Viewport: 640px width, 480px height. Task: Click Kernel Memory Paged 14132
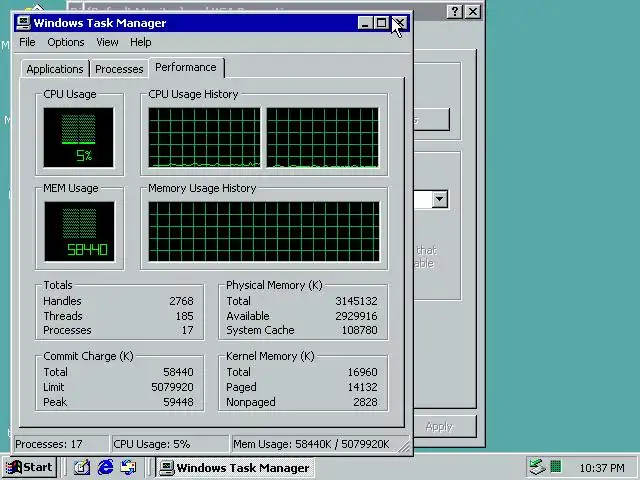tap(362, 387)
